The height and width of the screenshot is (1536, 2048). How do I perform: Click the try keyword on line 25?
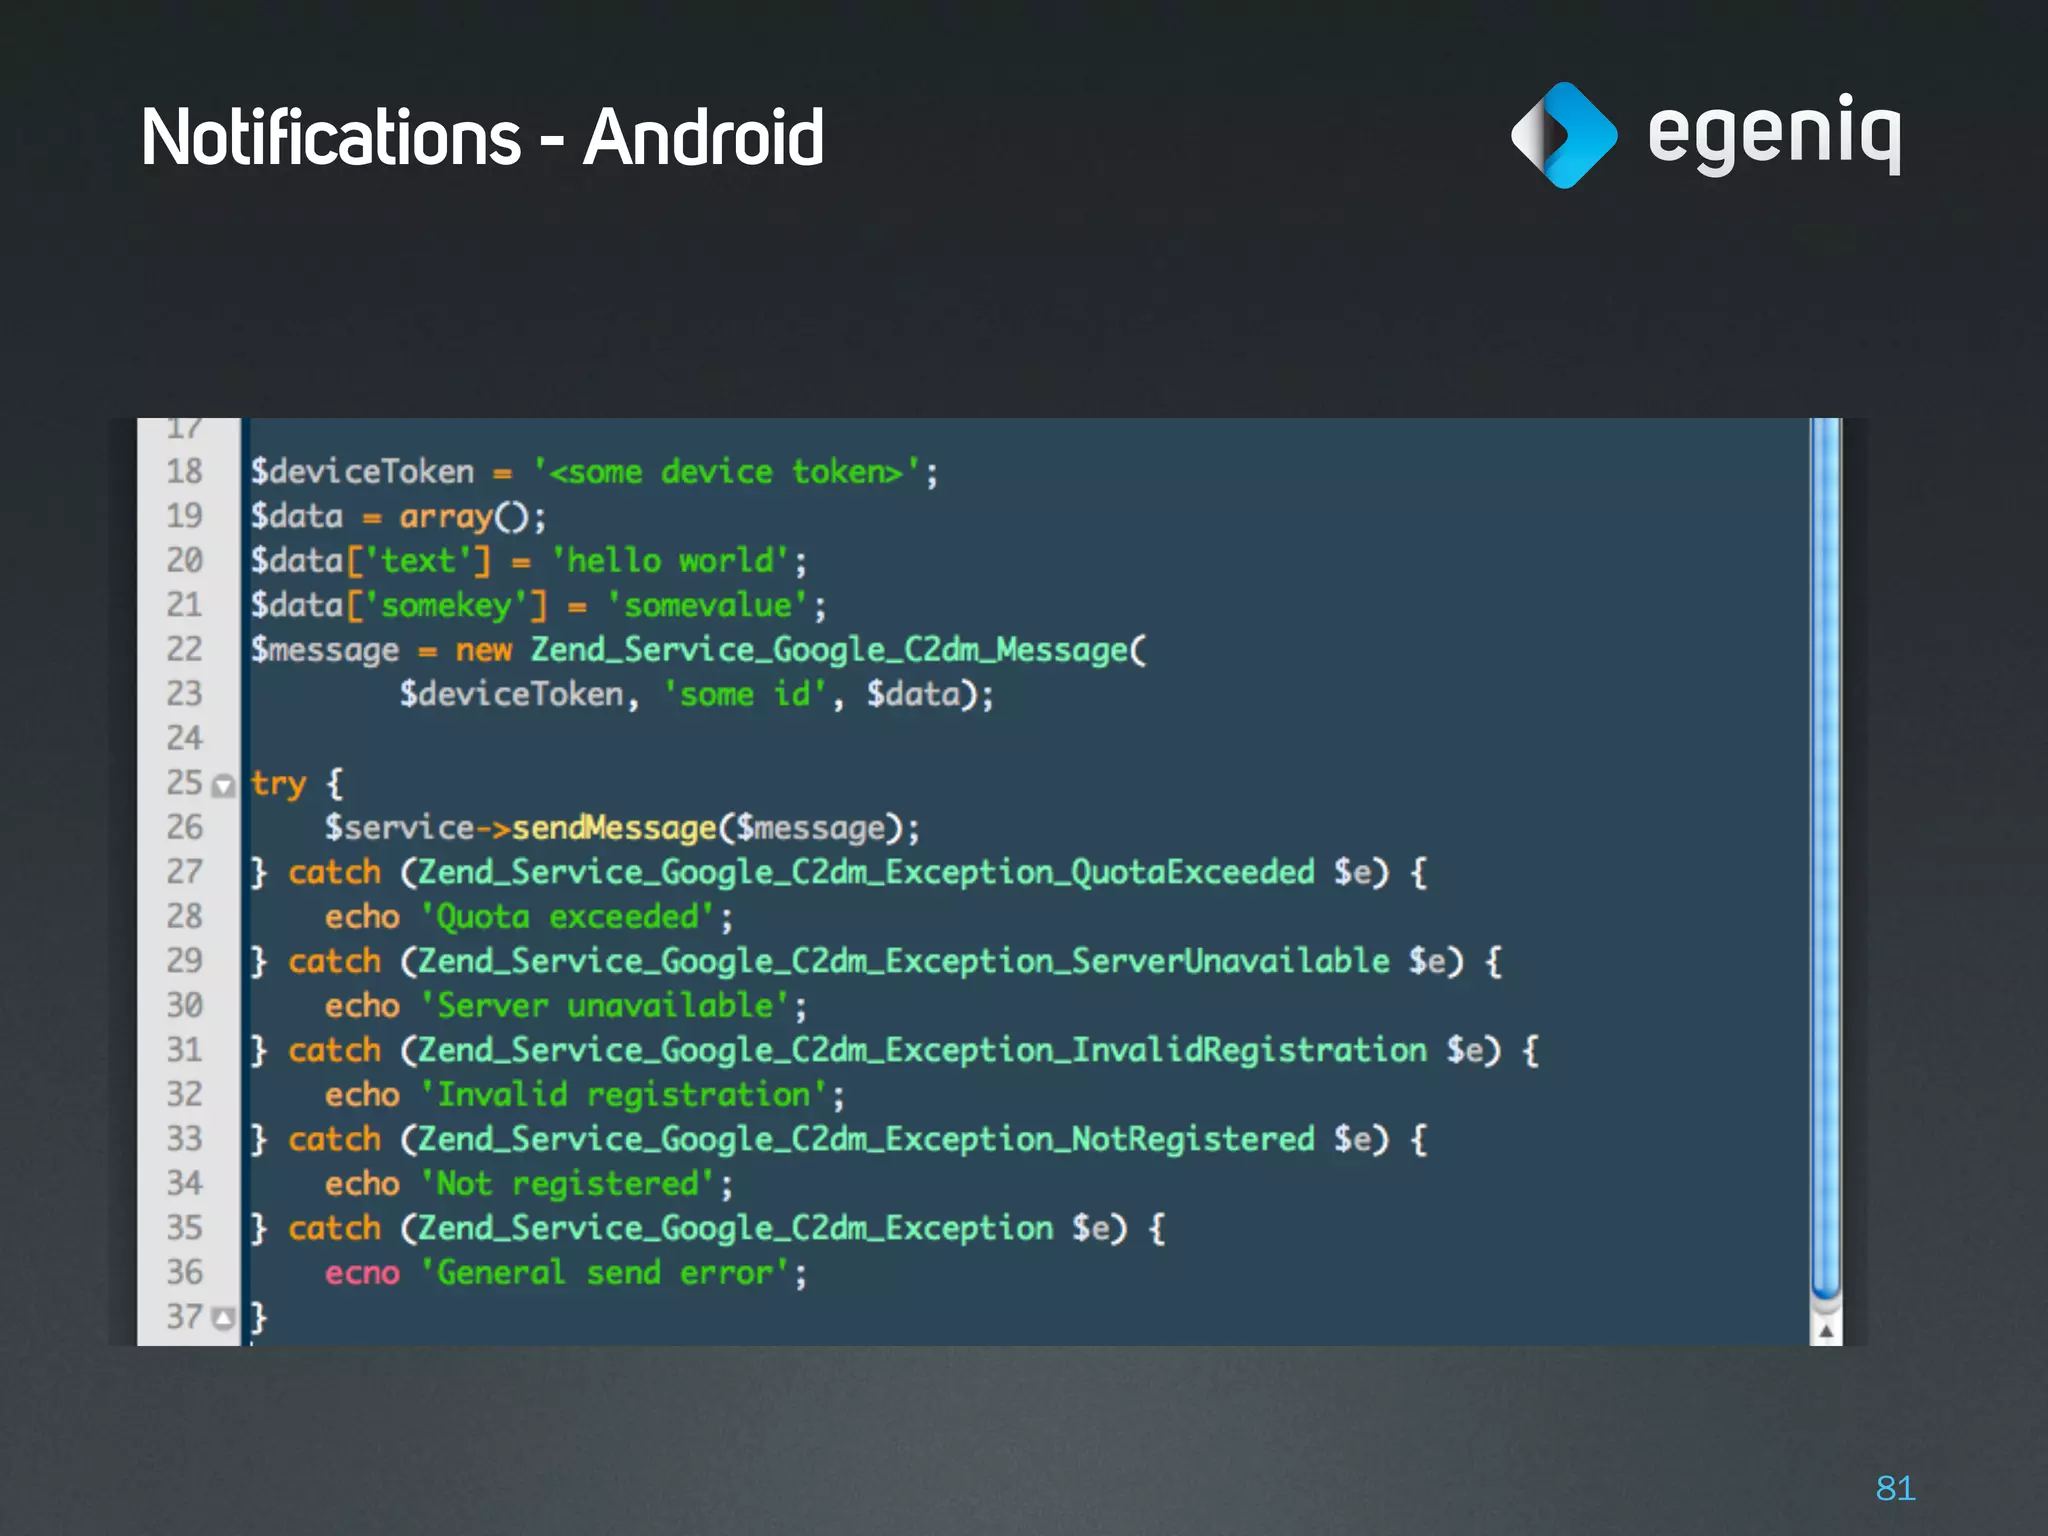coord(278,784)
